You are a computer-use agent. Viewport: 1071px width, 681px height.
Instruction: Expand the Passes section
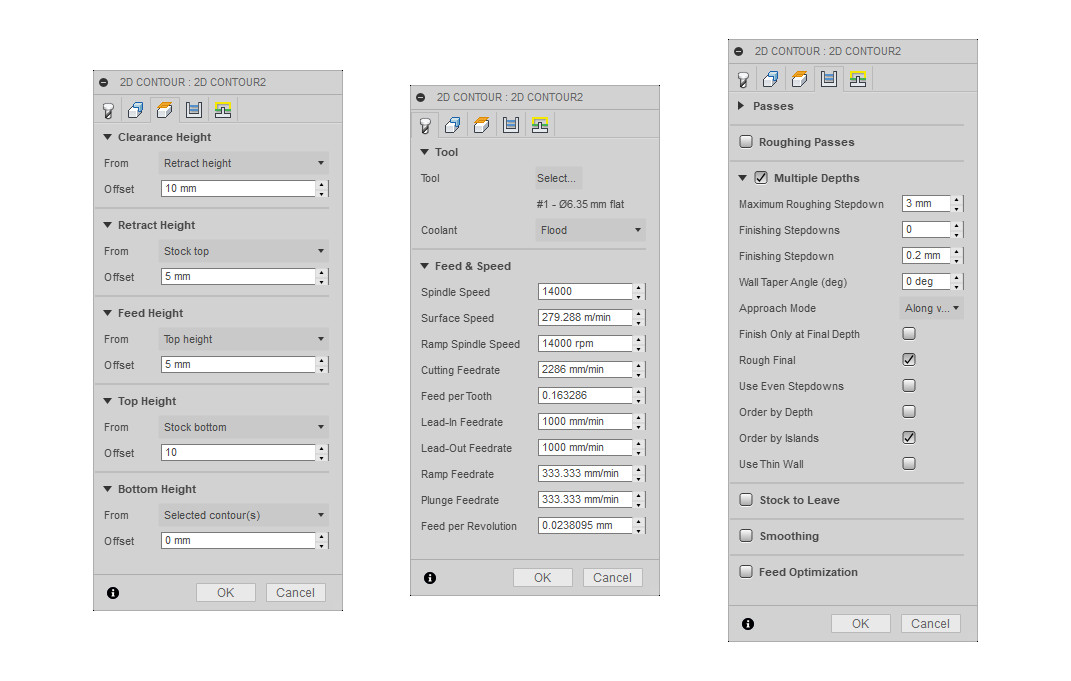pos(741,106)
